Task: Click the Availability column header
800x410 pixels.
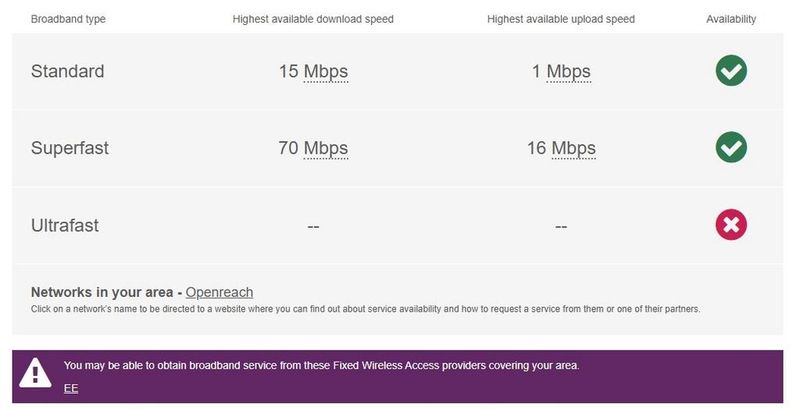Action: coord(731,19)
